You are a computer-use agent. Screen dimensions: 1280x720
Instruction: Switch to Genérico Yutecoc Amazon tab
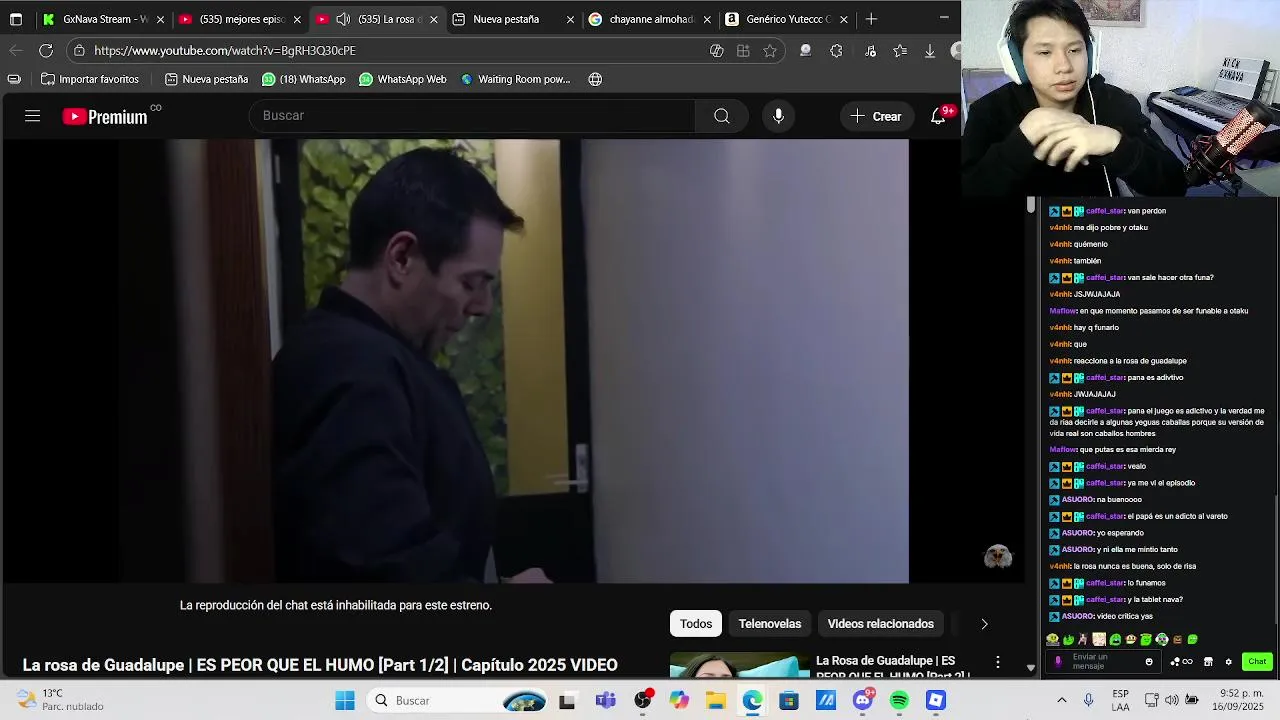pyautogui.click(x=780, y=19)
